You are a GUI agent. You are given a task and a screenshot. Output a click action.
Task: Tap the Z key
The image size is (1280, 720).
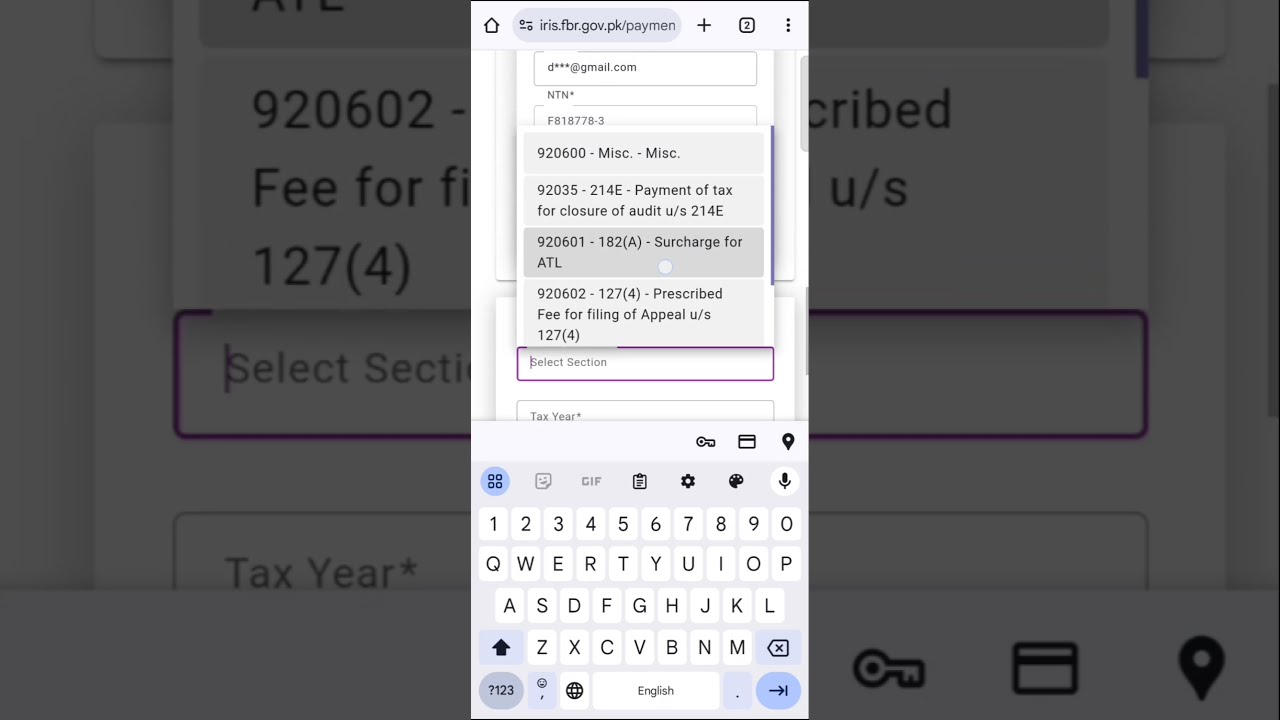[x=542, y=648]
